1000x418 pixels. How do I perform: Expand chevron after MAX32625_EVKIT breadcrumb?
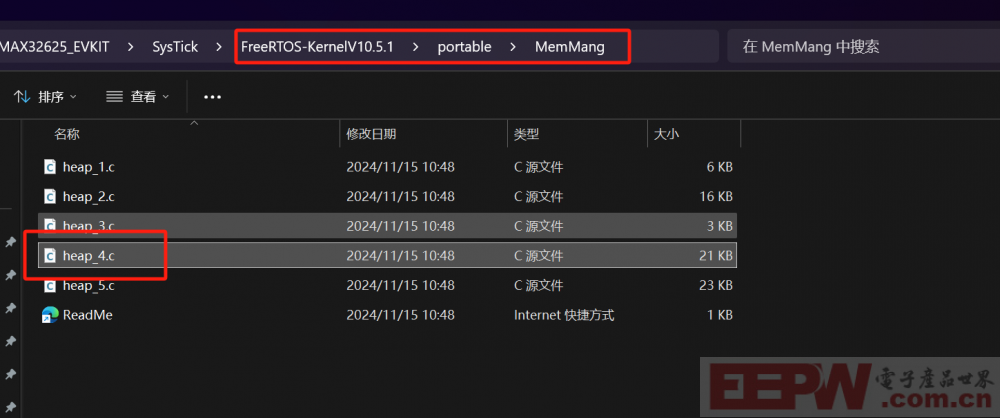coord(130,47)
